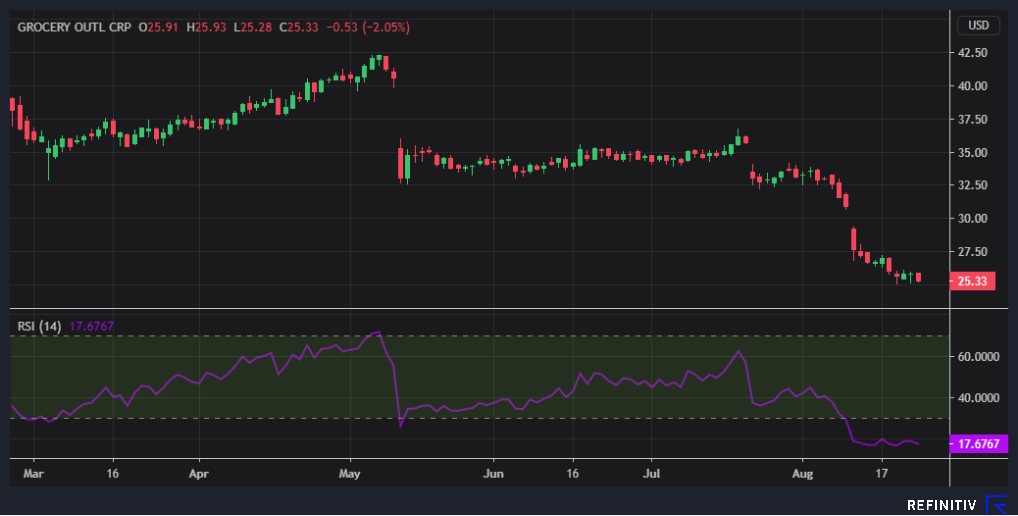Click the Jun date label on time axis

tap(493, 473)
